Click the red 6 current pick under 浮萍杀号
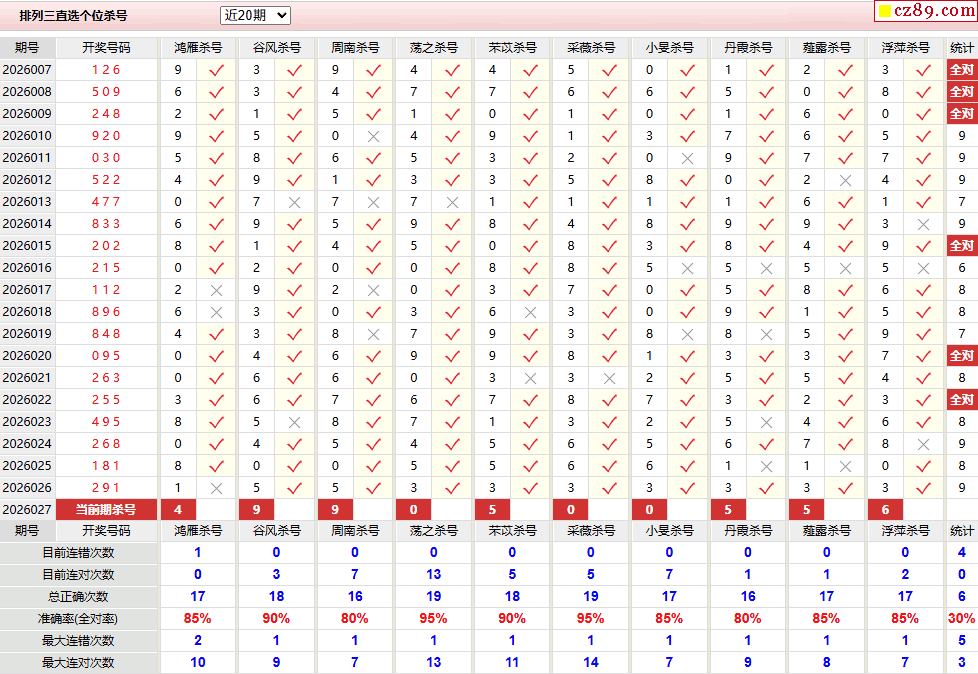978x674 pixels. [885, 509]
